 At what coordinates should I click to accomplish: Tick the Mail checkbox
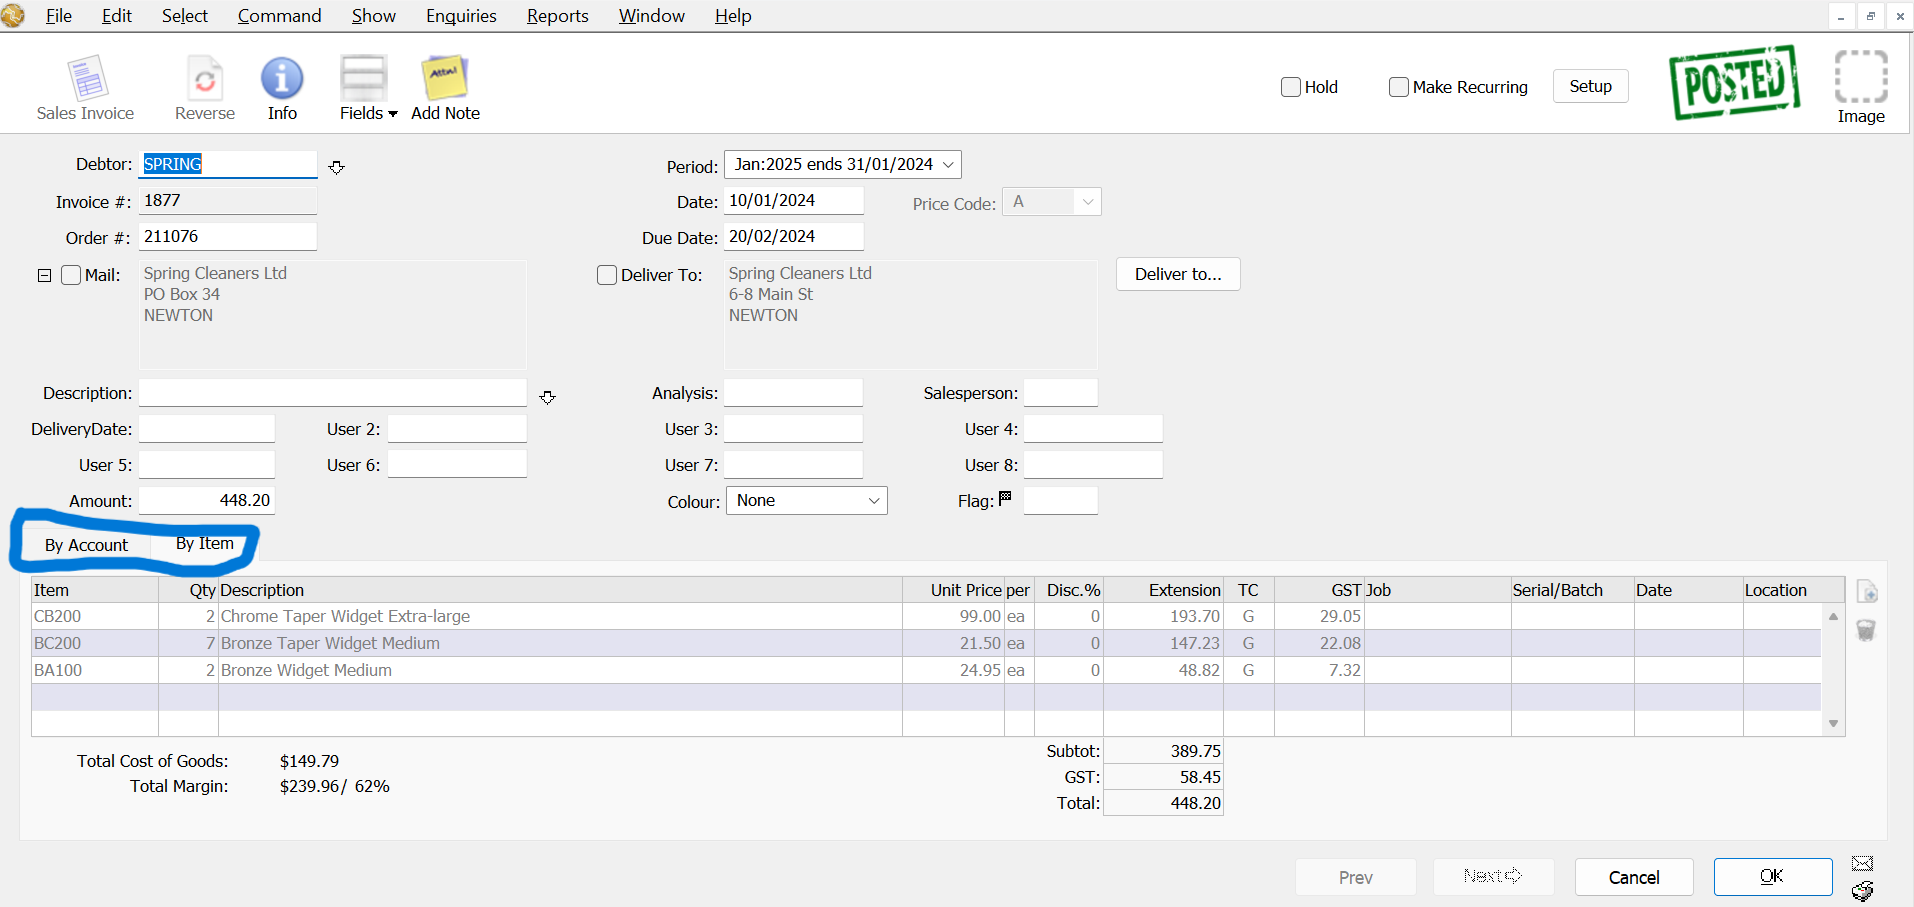point(71,275)
